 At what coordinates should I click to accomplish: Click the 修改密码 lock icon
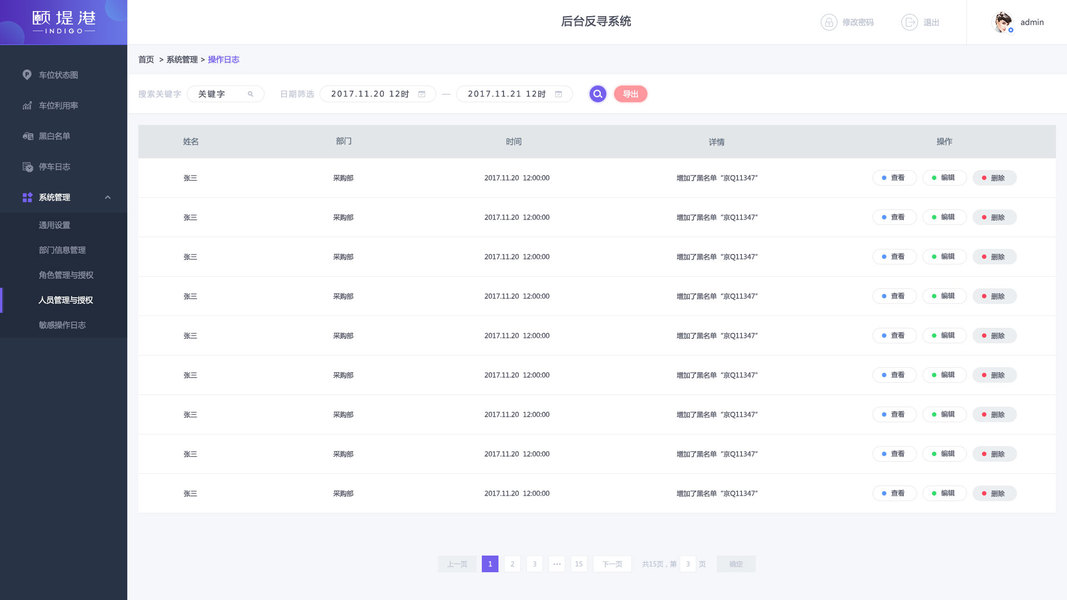[828, 22]
